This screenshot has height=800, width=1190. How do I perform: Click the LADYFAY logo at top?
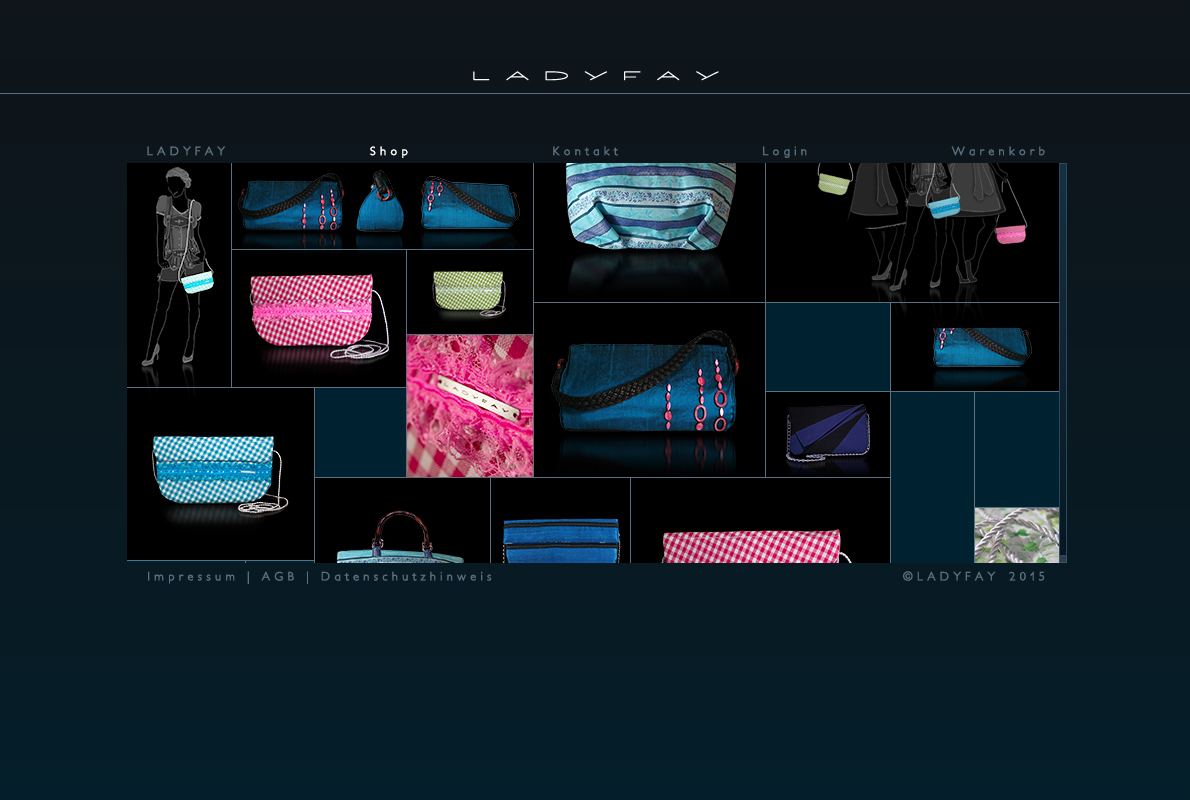point(596,75)
